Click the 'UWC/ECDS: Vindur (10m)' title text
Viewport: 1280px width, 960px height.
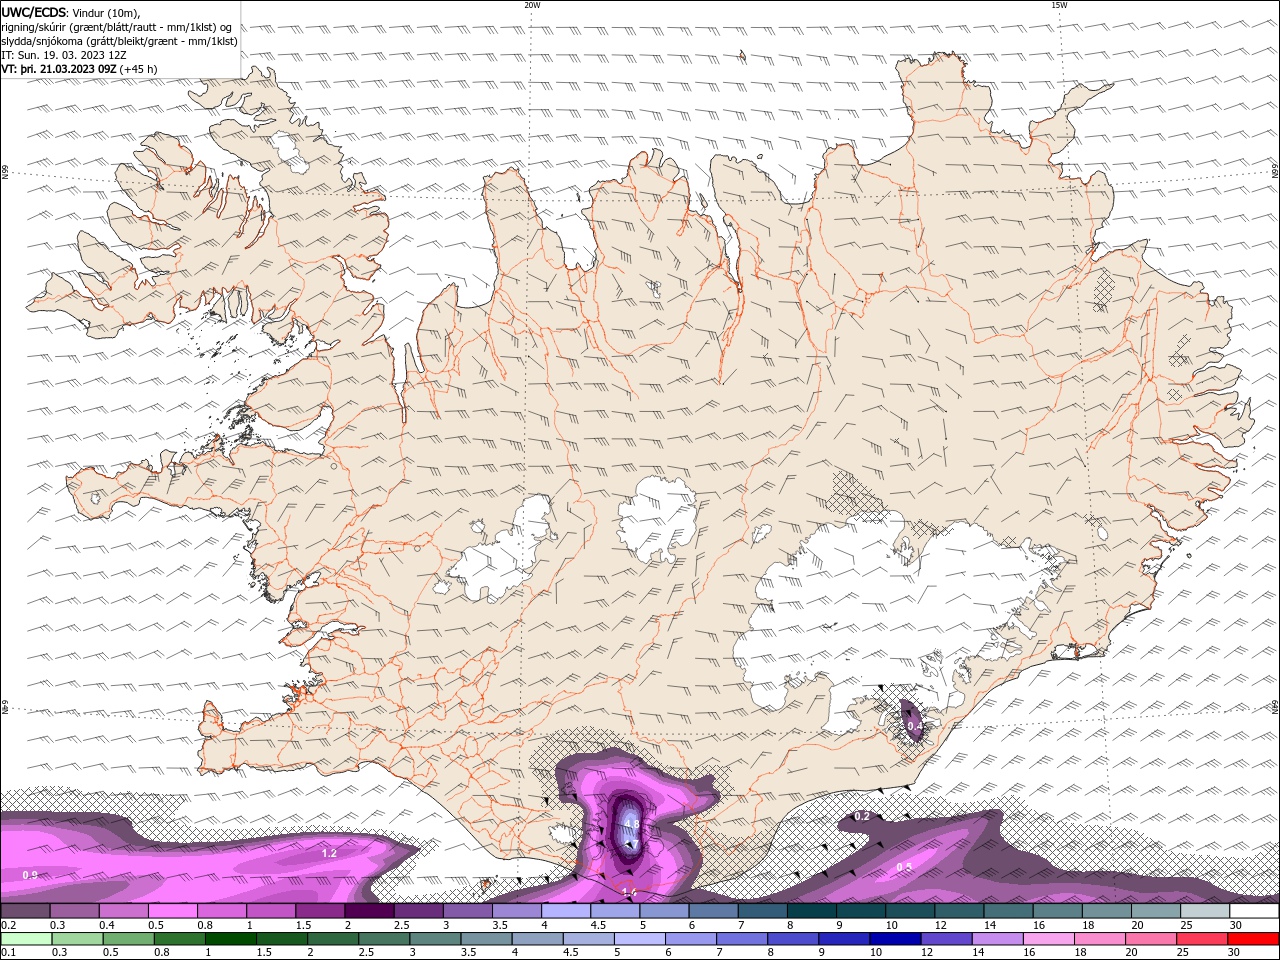pos(71,12)
